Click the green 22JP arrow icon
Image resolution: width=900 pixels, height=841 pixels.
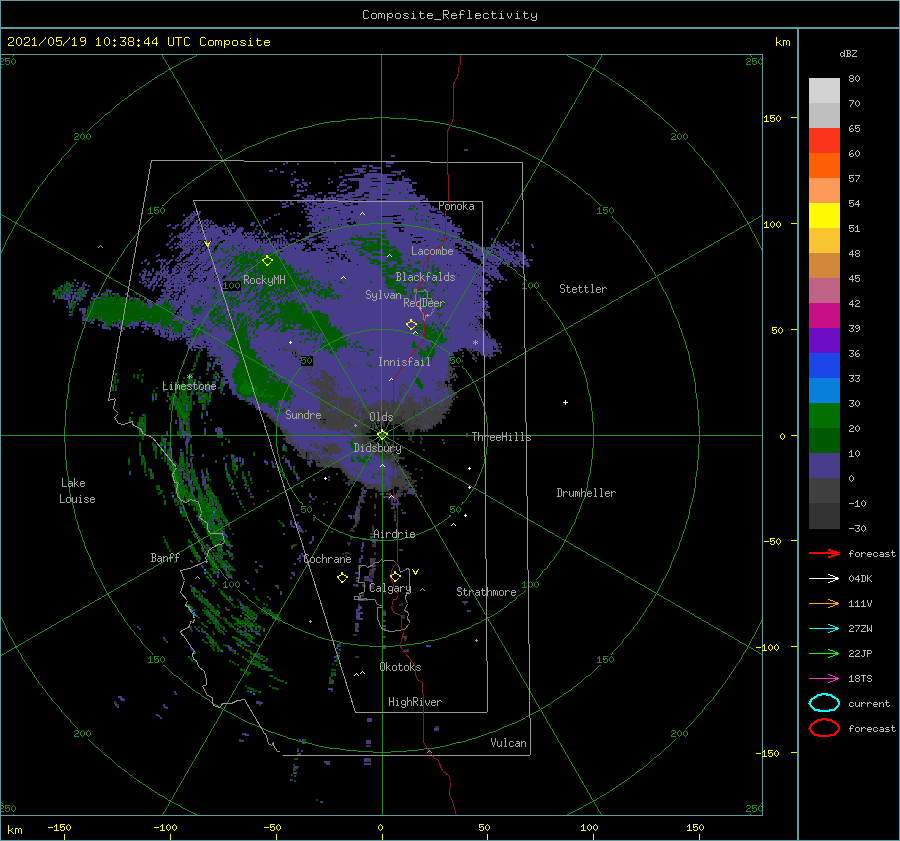(824, 653)
